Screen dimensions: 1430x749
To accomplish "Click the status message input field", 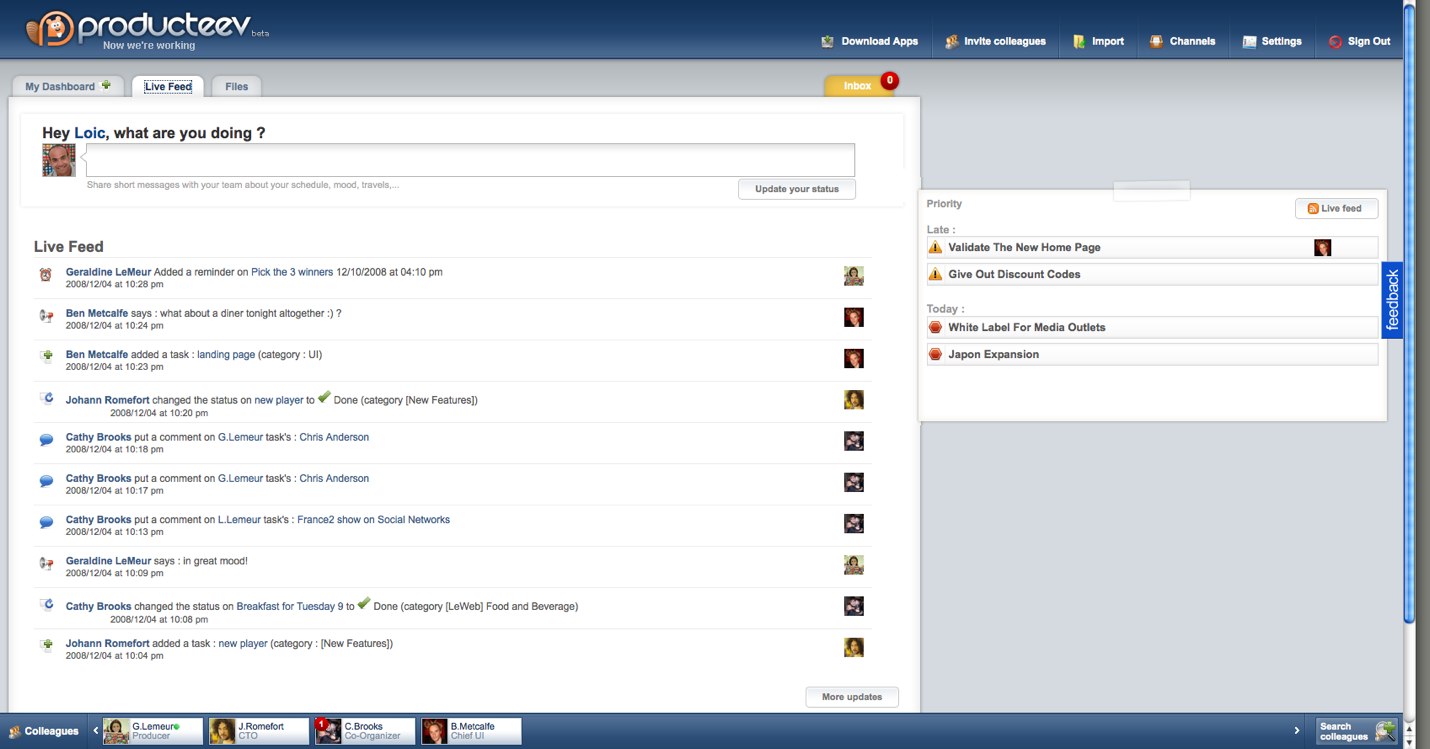I will pyautogui.click(x=470, y=160).
